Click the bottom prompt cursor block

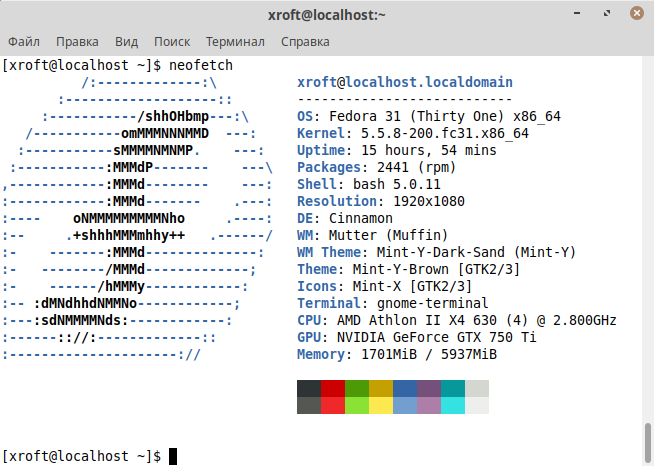point(173,456)
